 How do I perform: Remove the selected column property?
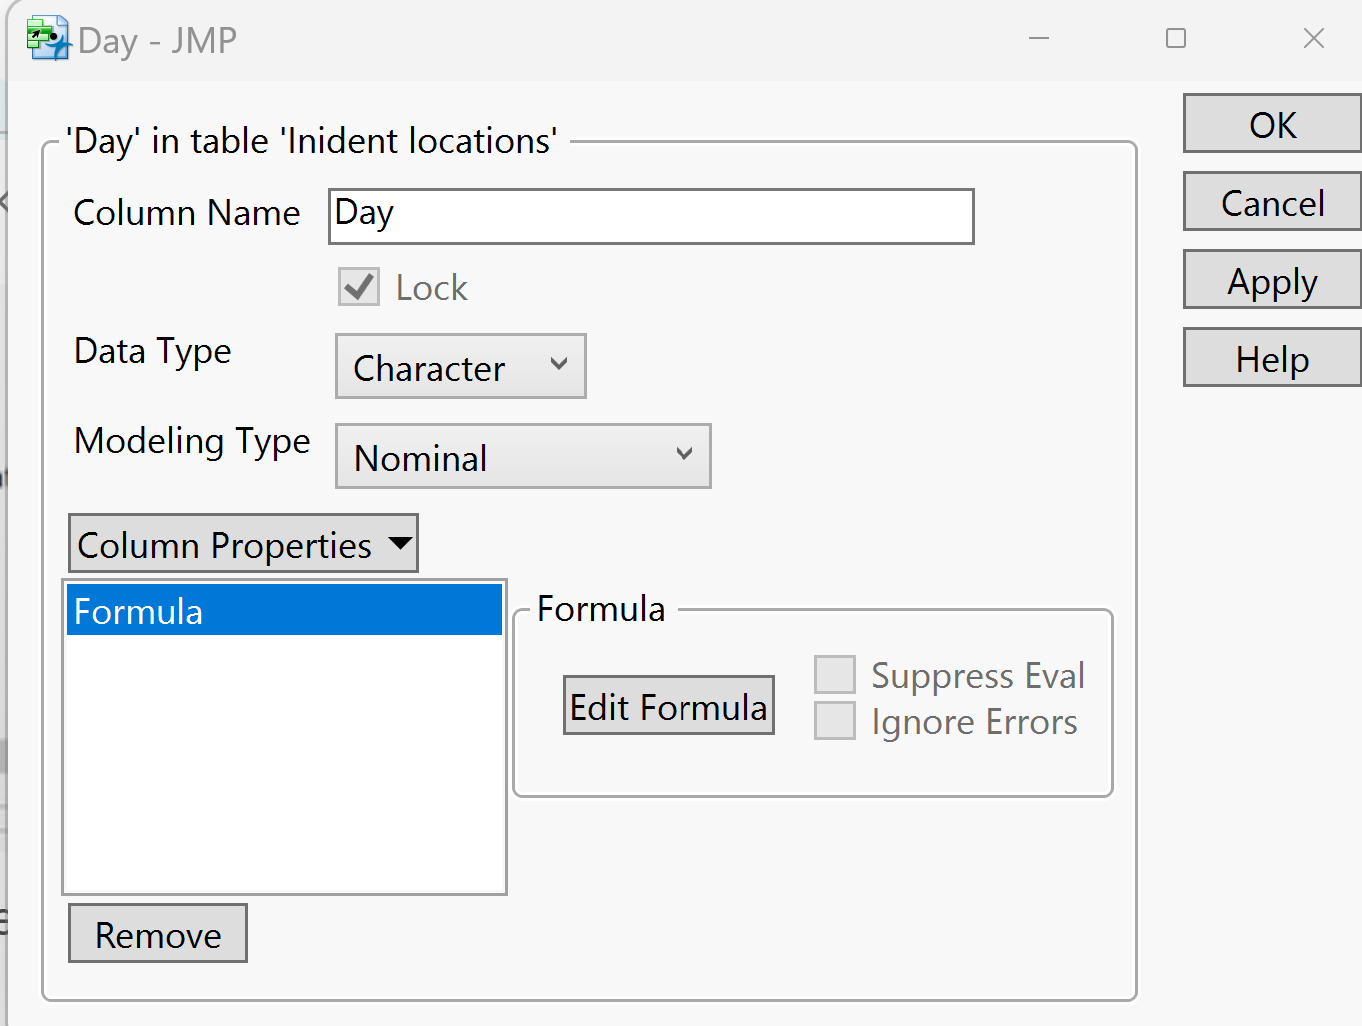click(x=158, y=934)
